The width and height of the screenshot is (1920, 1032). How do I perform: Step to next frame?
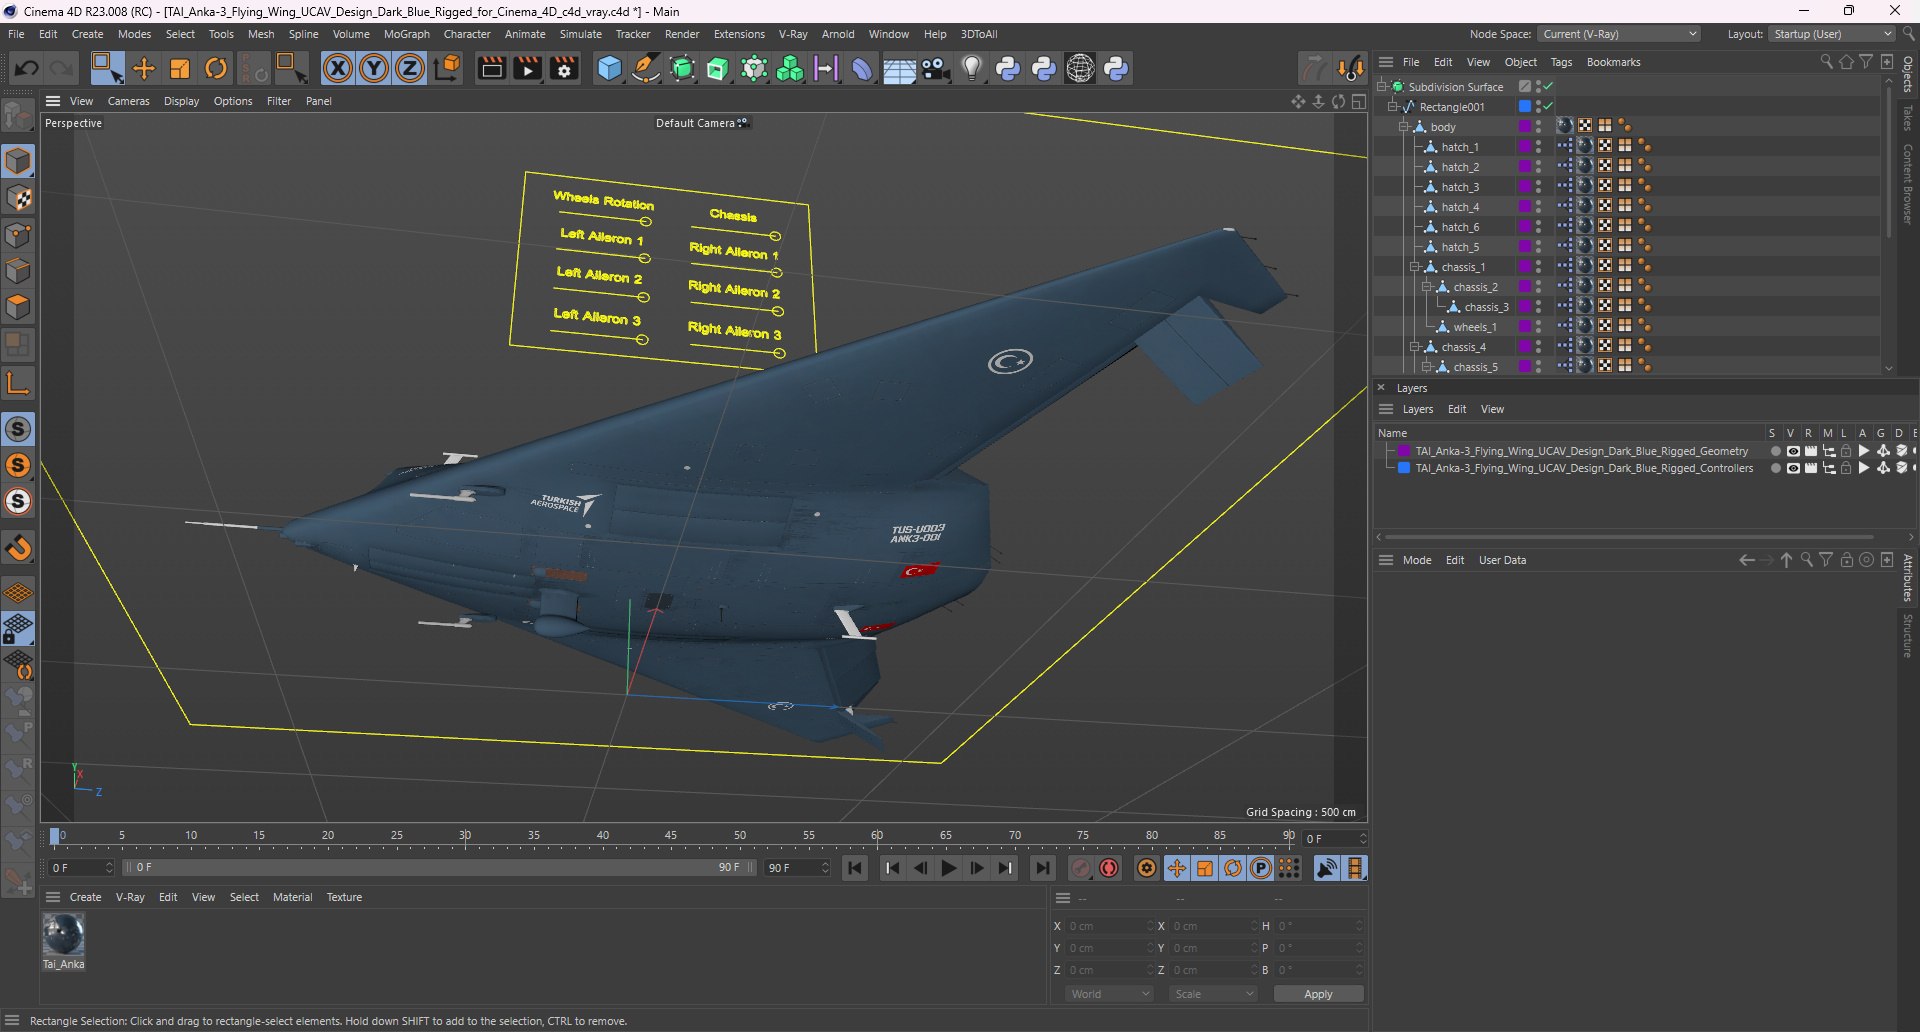click(977, 868)
